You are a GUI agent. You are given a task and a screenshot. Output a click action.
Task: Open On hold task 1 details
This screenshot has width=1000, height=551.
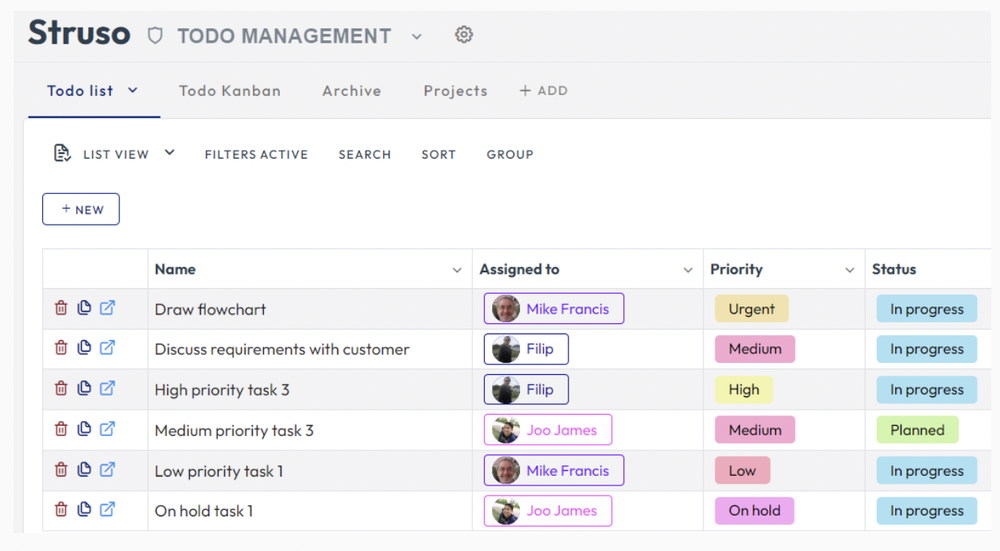[x=107, y=509]
